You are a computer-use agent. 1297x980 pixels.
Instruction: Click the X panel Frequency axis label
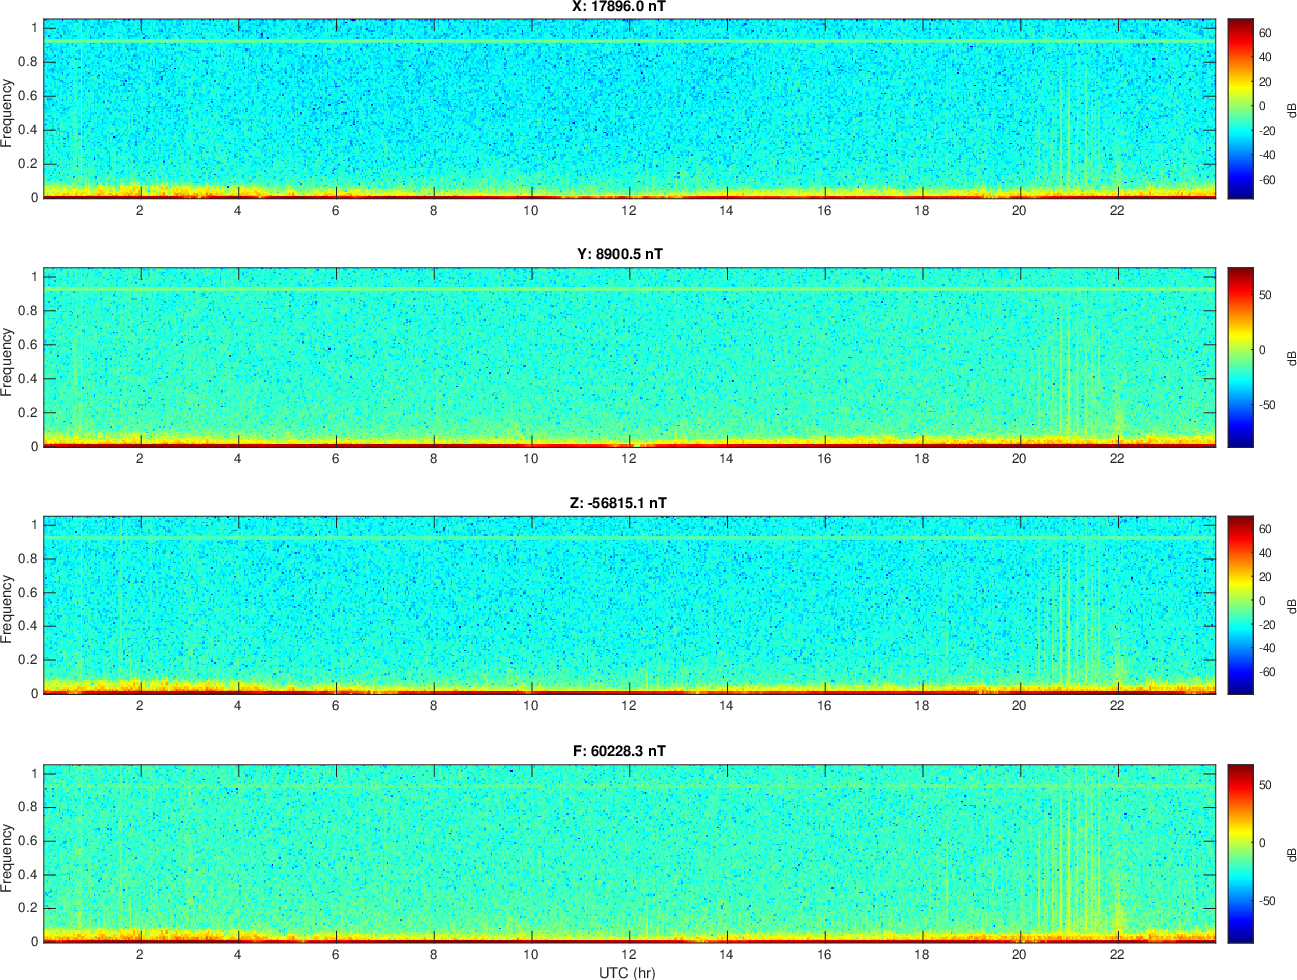click(x=8, y=113)
